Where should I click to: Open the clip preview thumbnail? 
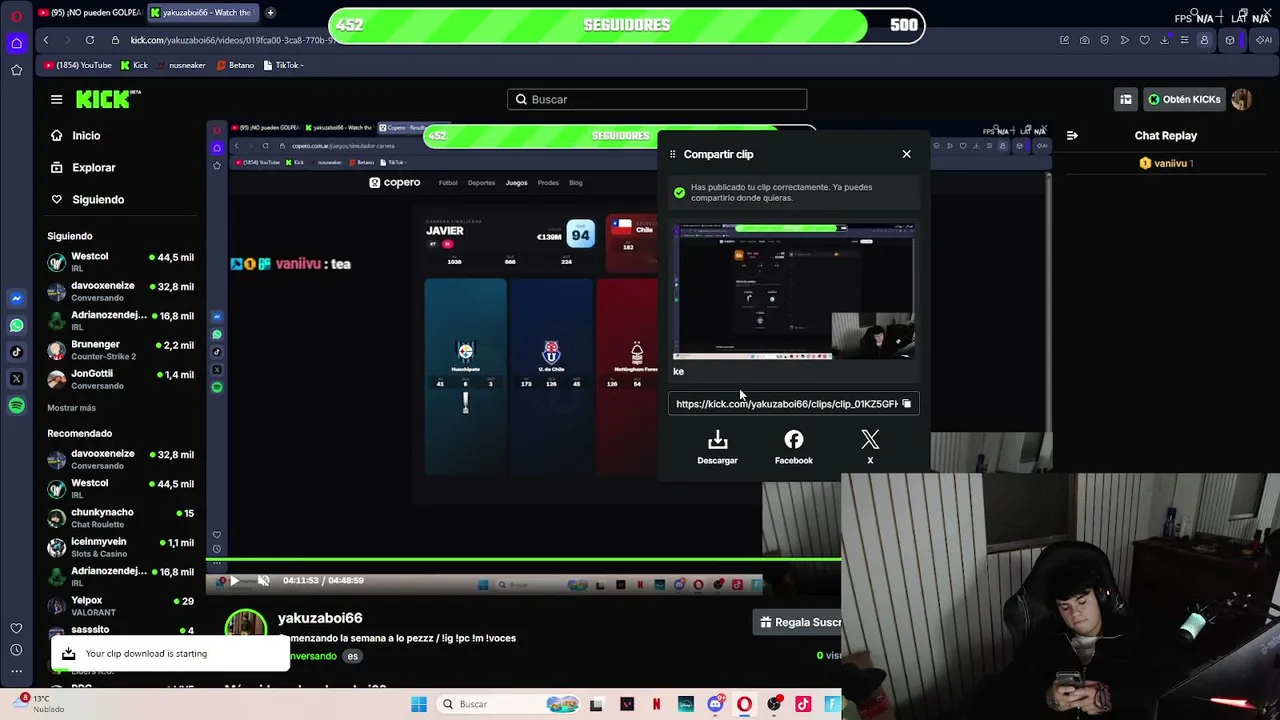[794, 291]
